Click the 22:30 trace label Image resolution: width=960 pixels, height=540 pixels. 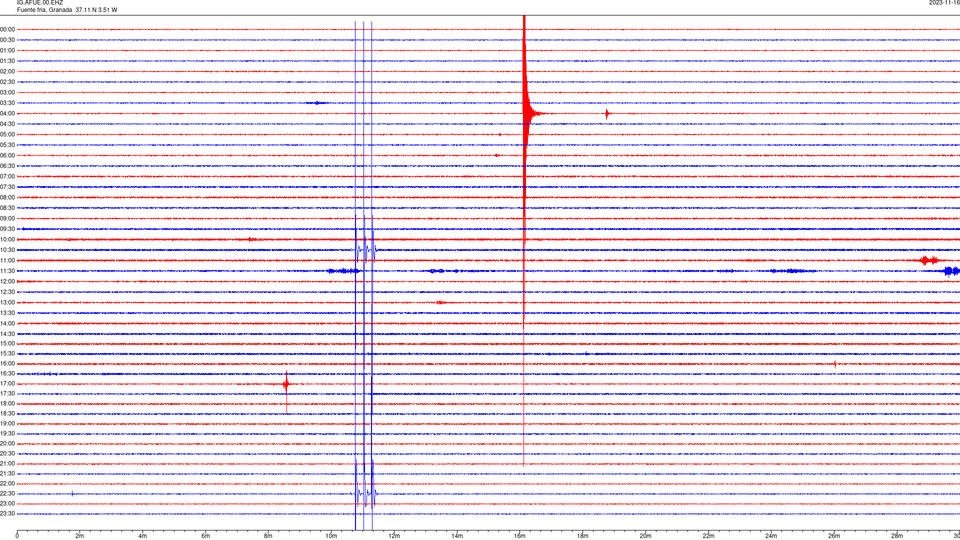(x=8, y=493)
